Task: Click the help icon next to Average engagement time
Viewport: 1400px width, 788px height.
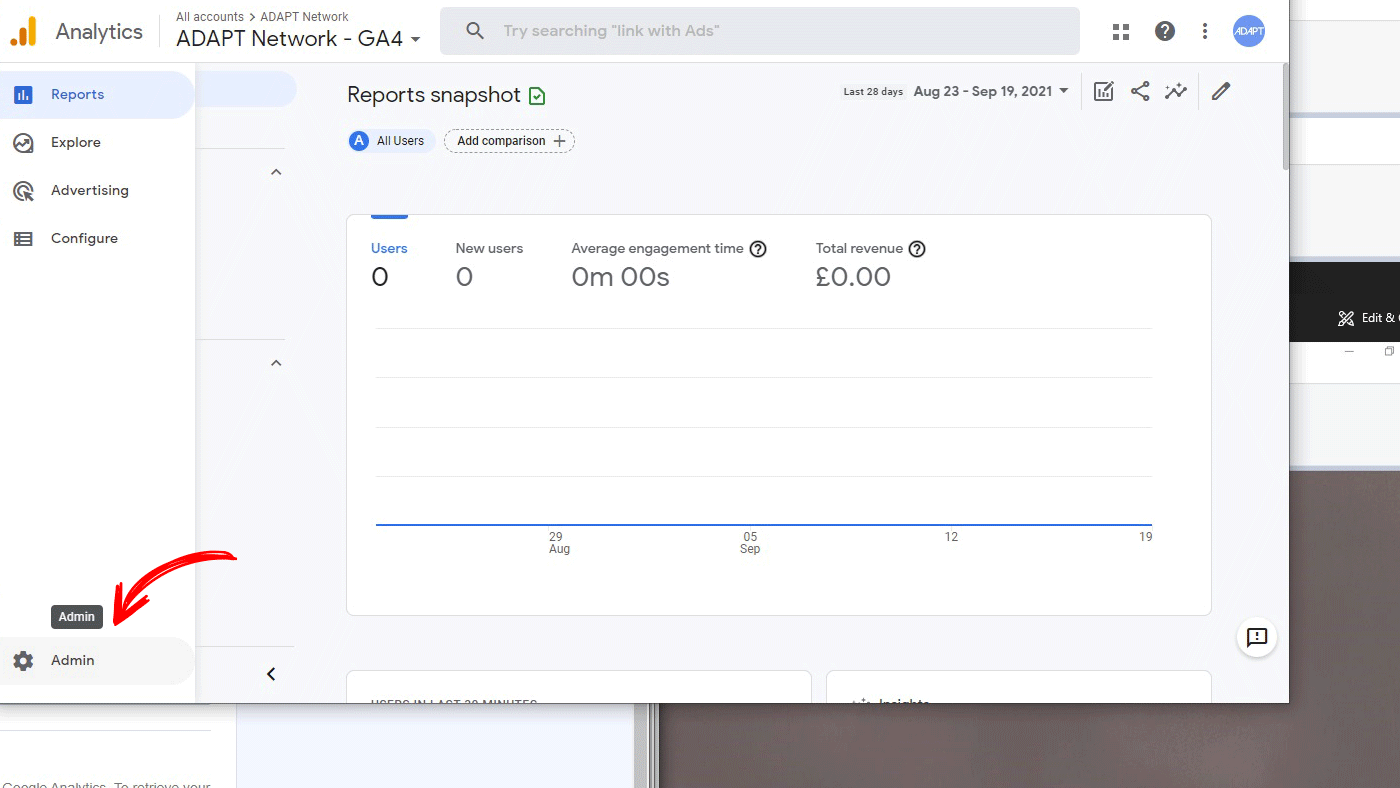Action: (x=758, y=249)
